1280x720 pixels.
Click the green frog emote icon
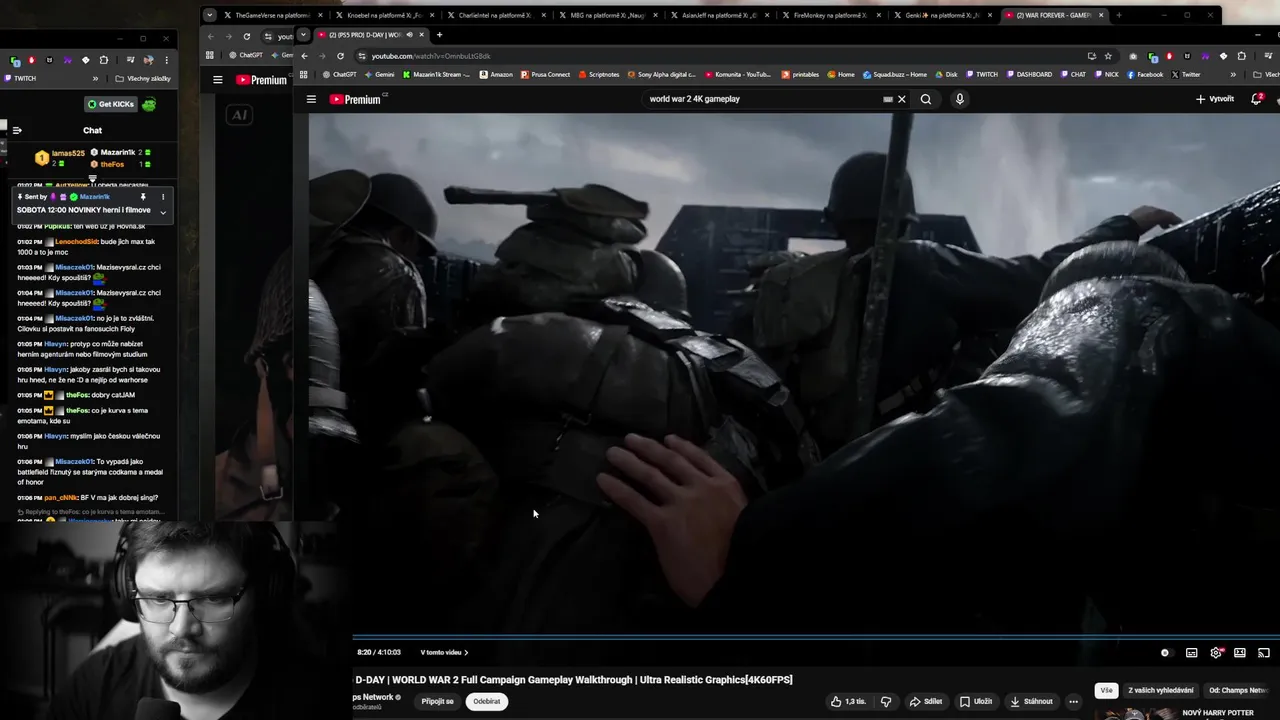(x=149, y=104)
